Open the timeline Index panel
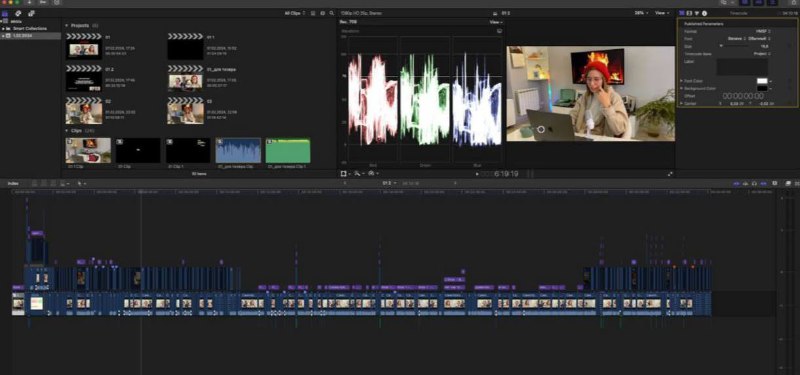The image size is (800, 375). 13,183
